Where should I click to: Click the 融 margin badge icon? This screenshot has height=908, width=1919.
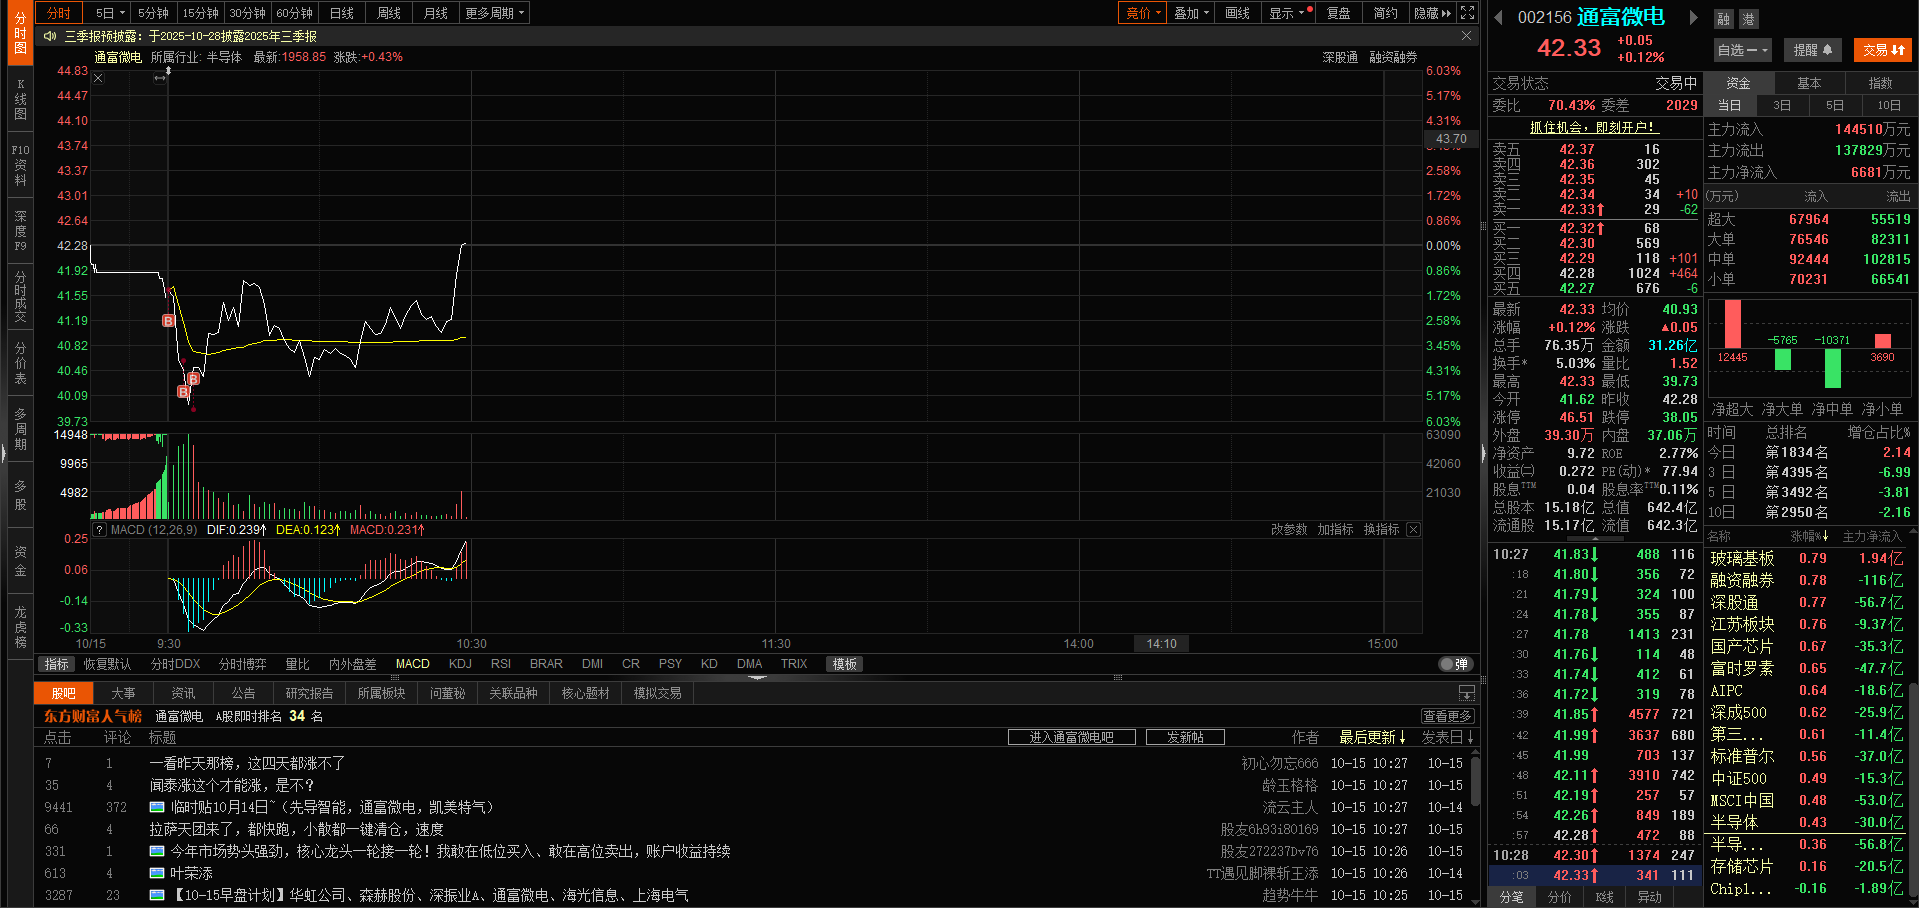pos(1723,19)
